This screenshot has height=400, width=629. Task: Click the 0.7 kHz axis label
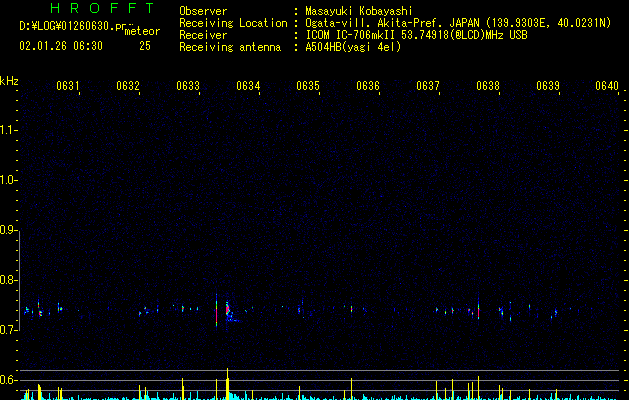pos(8,330)
